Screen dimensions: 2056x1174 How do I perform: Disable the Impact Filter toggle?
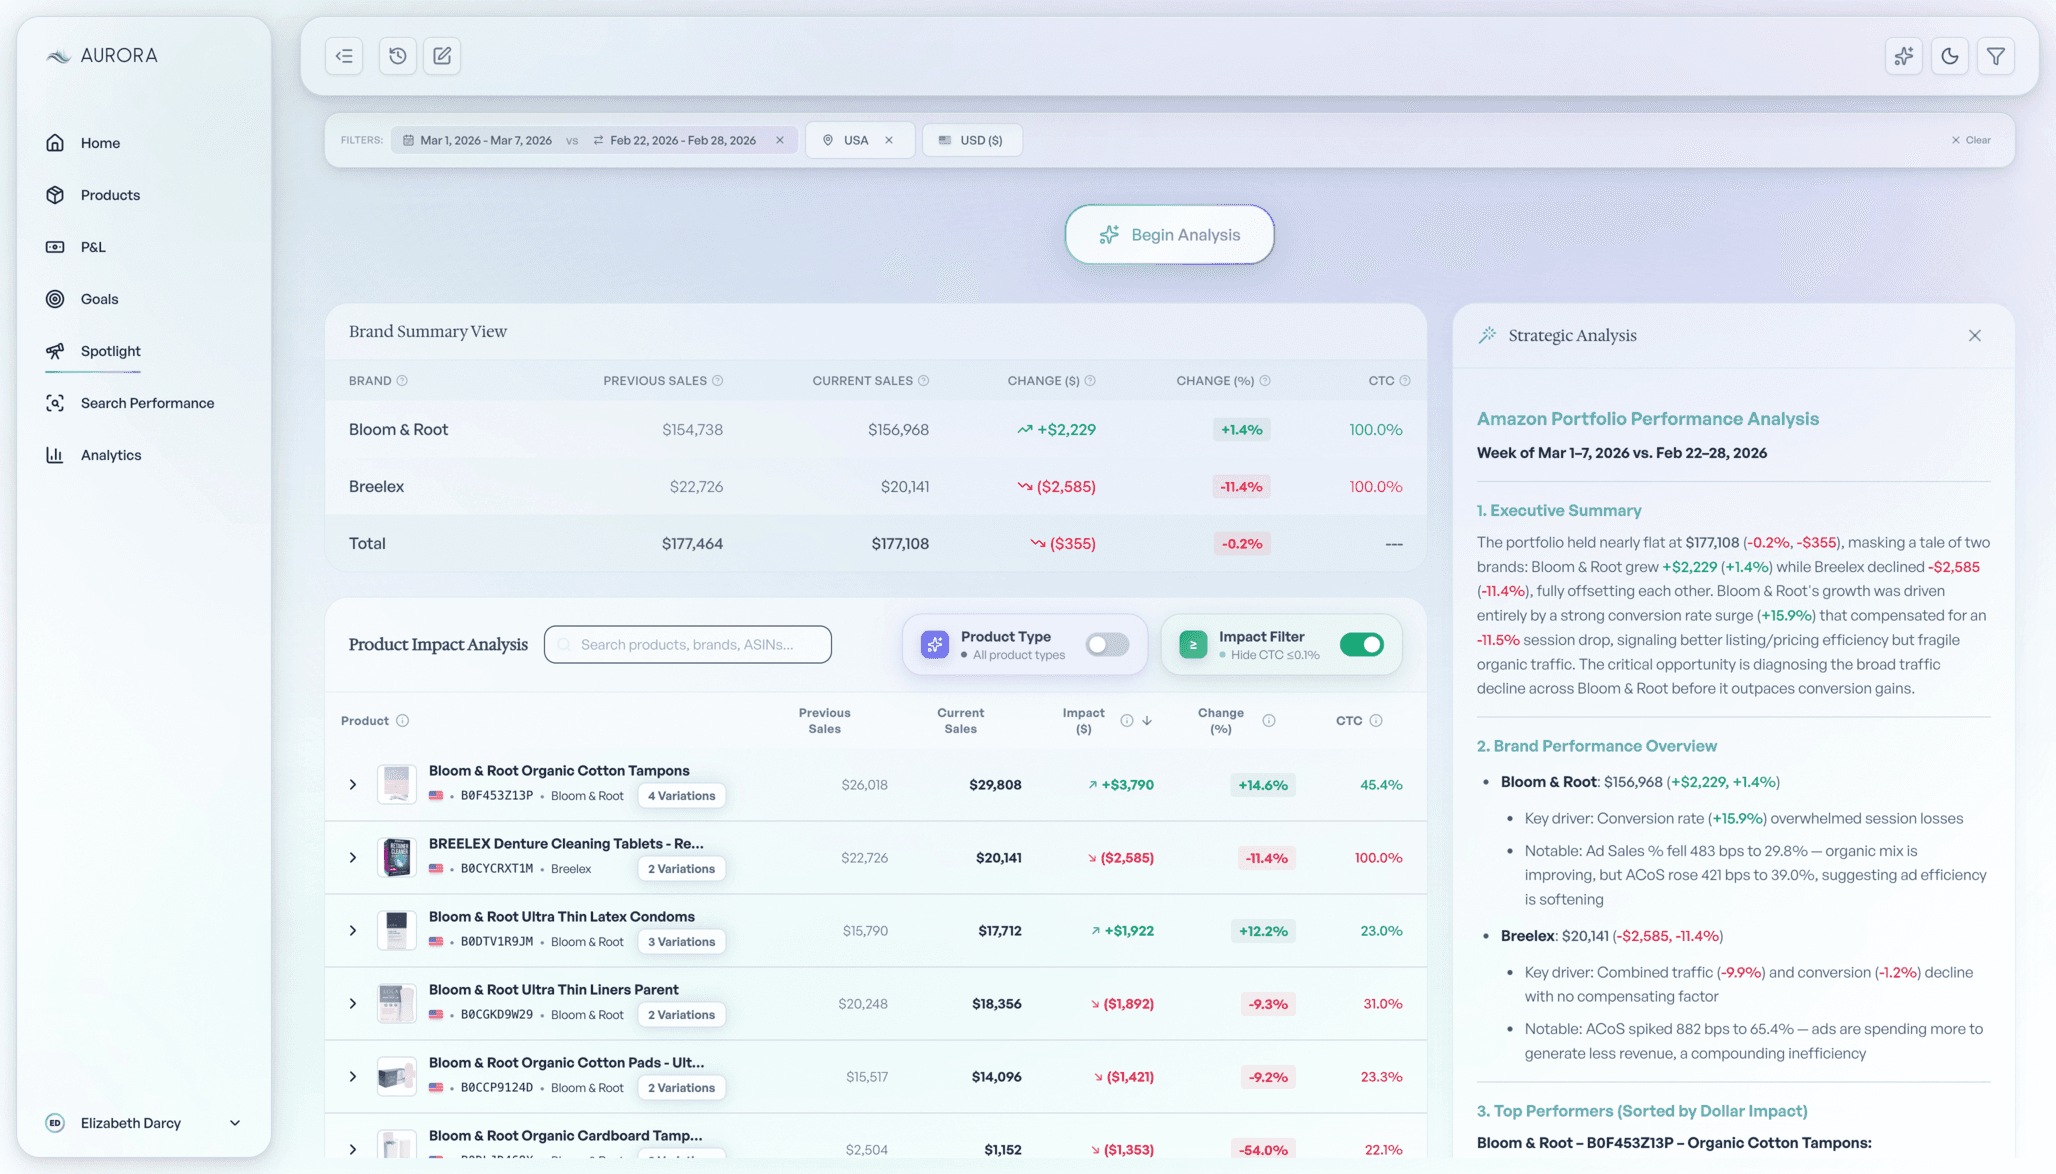(x=1361, y=644)
